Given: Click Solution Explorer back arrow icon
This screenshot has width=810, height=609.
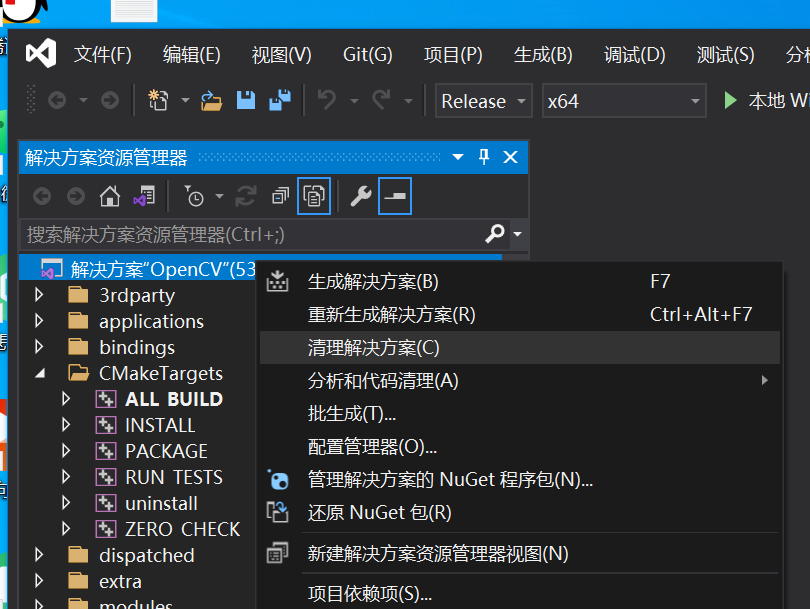Looking at the screenshot, I should [x=42, y=196].
